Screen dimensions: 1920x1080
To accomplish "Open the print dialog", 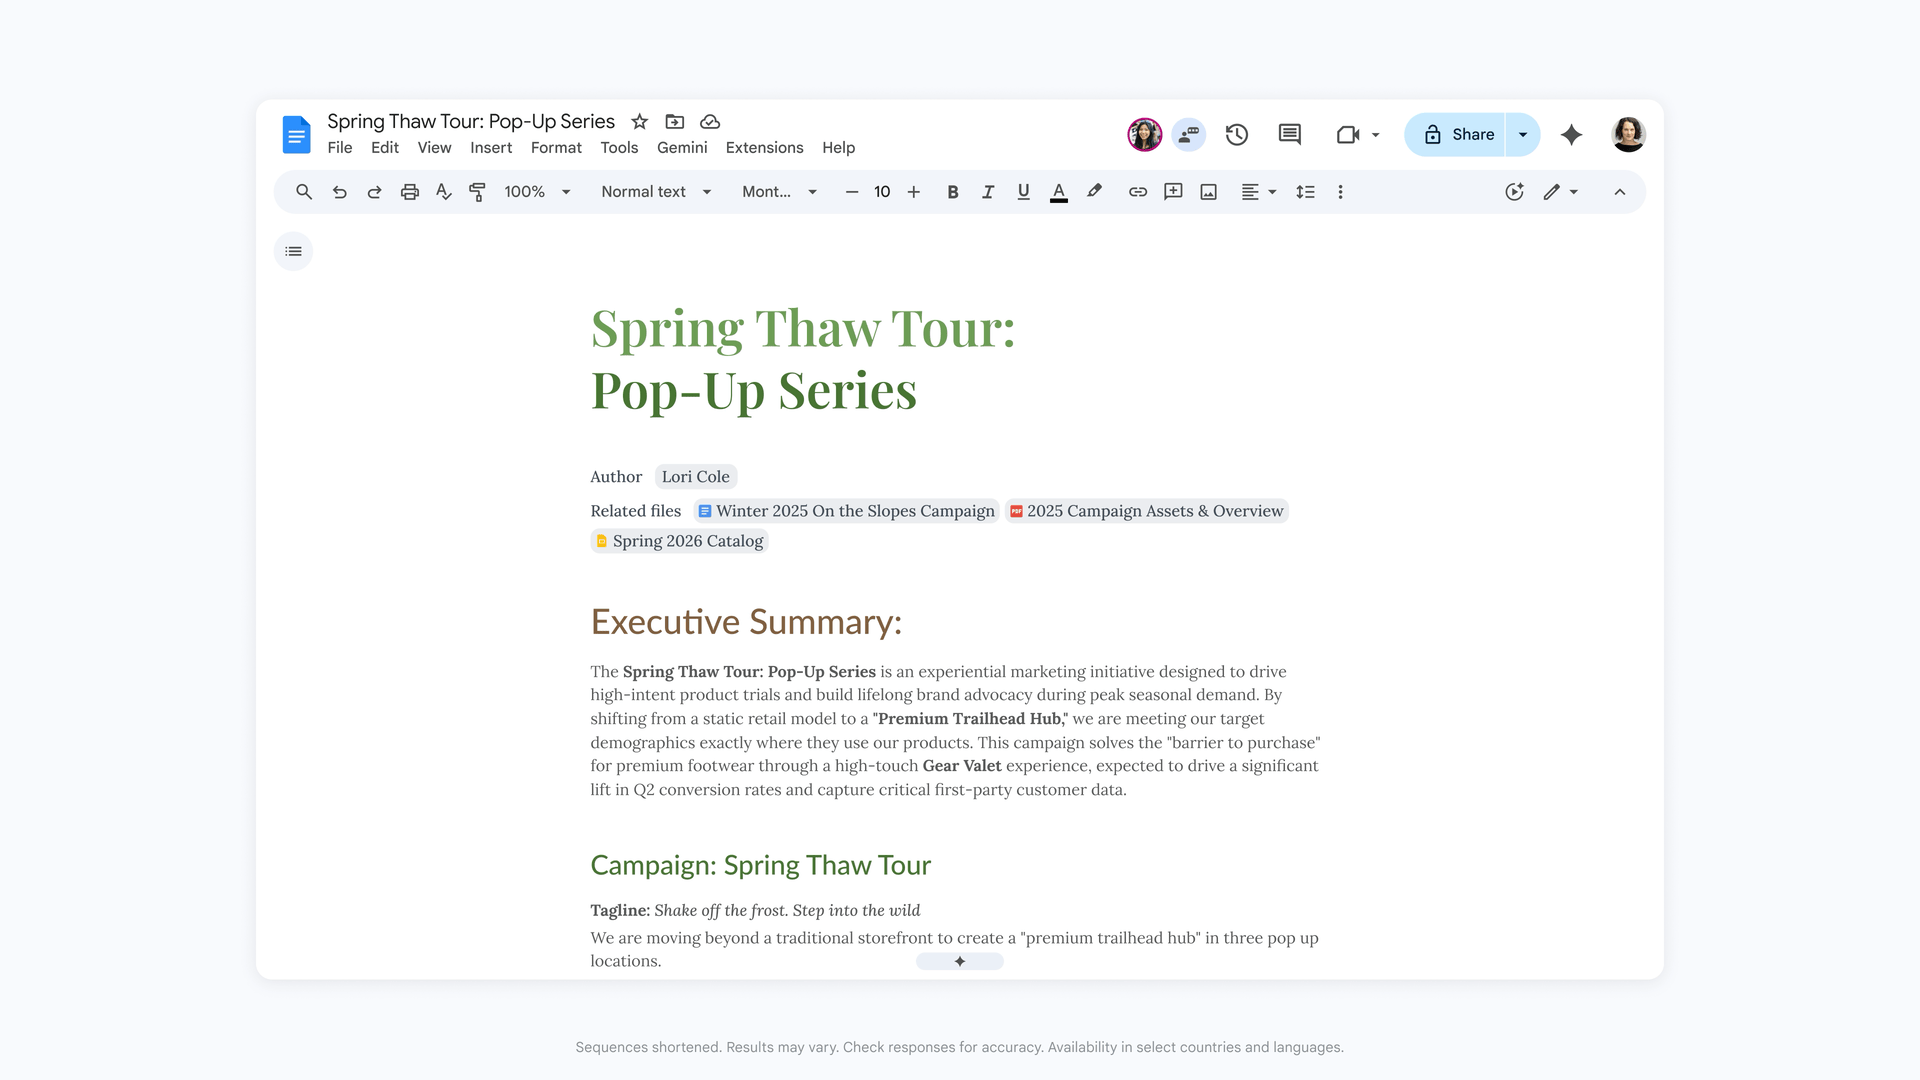I will pos(409,191).
